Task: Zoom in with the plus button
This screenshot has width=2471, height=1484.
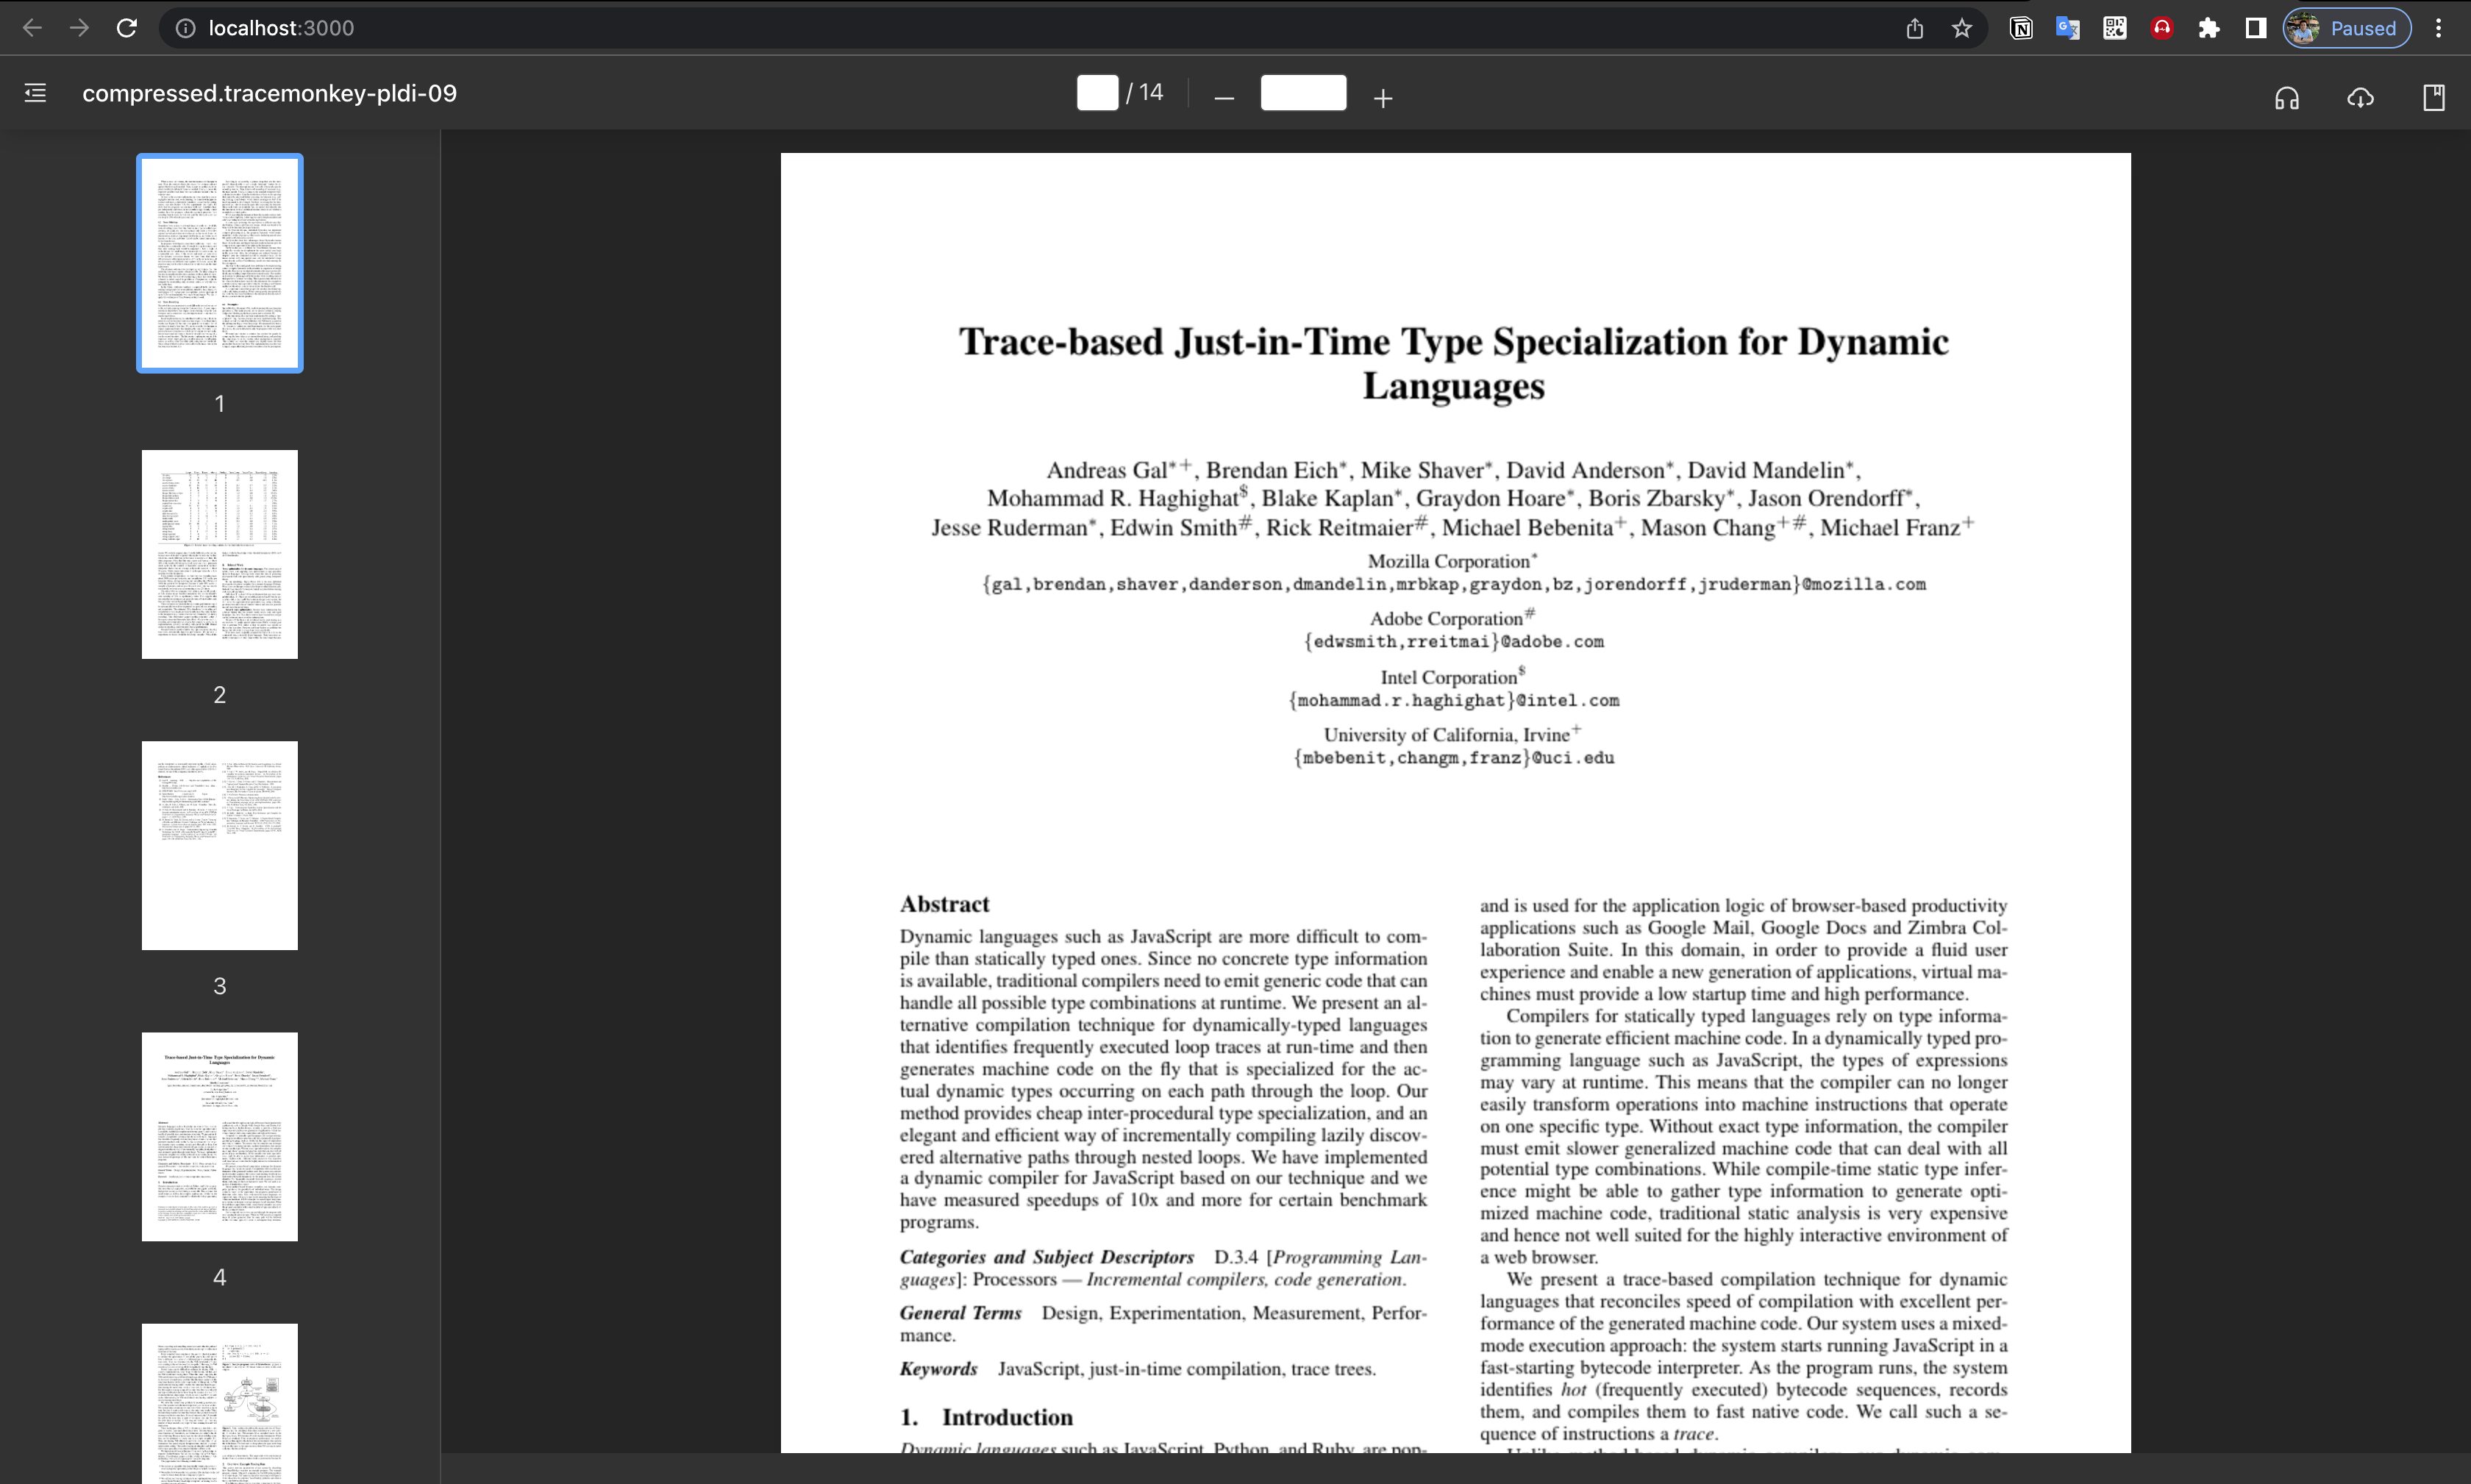Action: [1383, 97]
